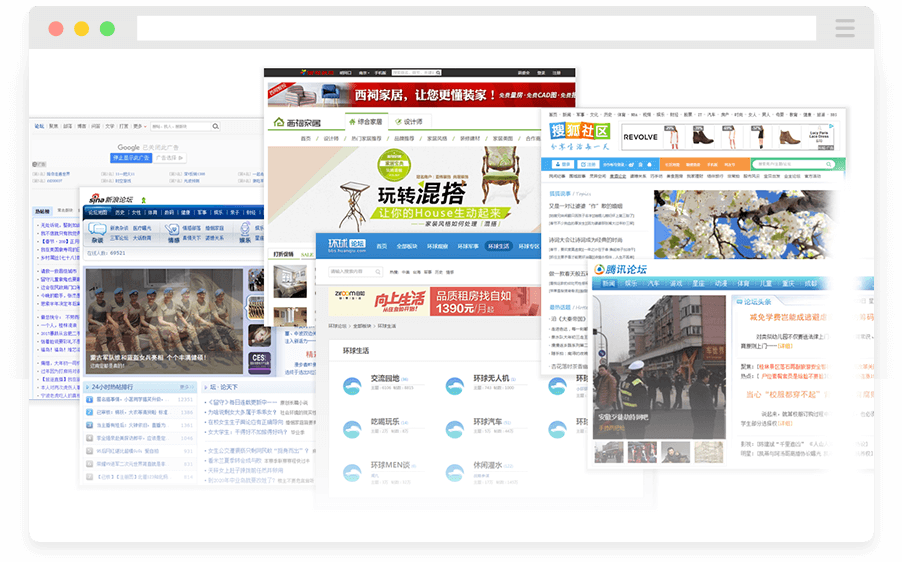Open the 吃喝玩乐 board icon
902x562 pixels.
(353, 427)
